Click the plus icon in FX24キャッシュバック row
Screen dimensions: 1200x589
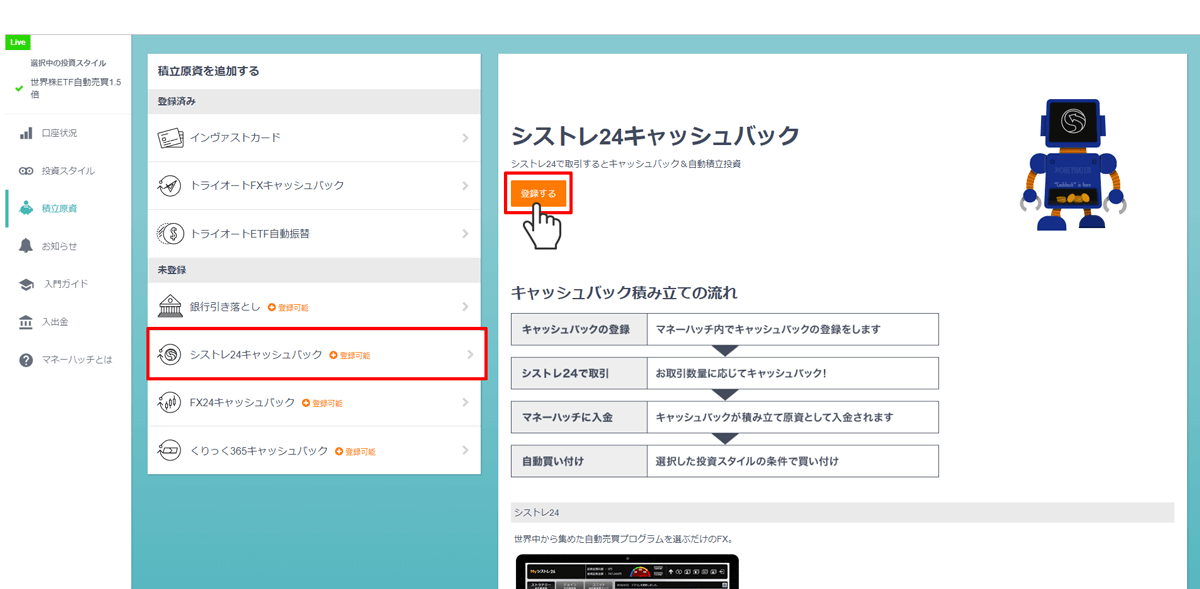point(306,403)
